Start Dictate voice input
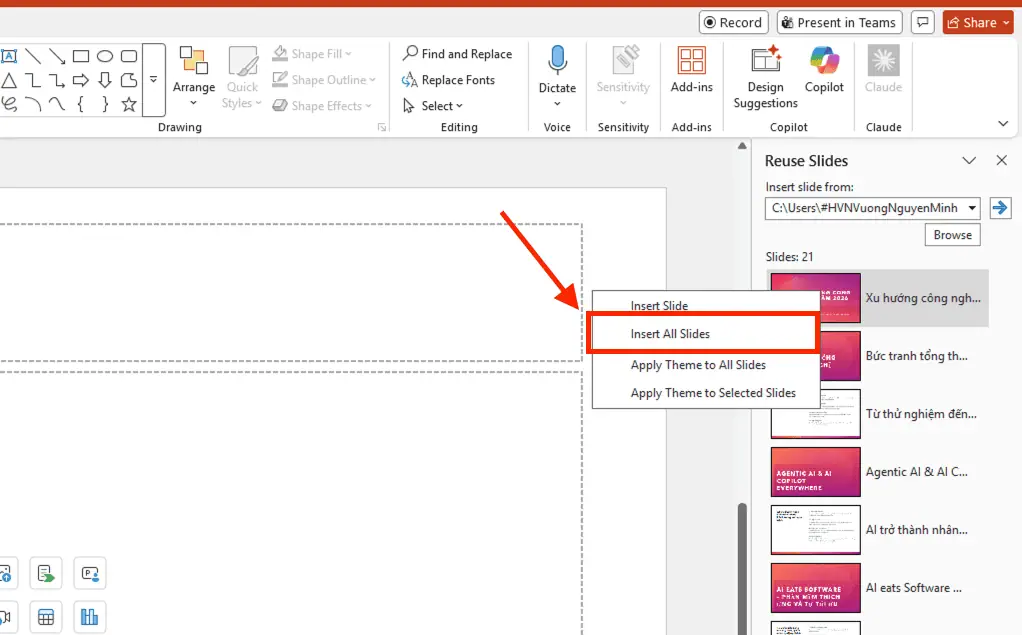Screen dimensions: 1022x635 [557, 77]
